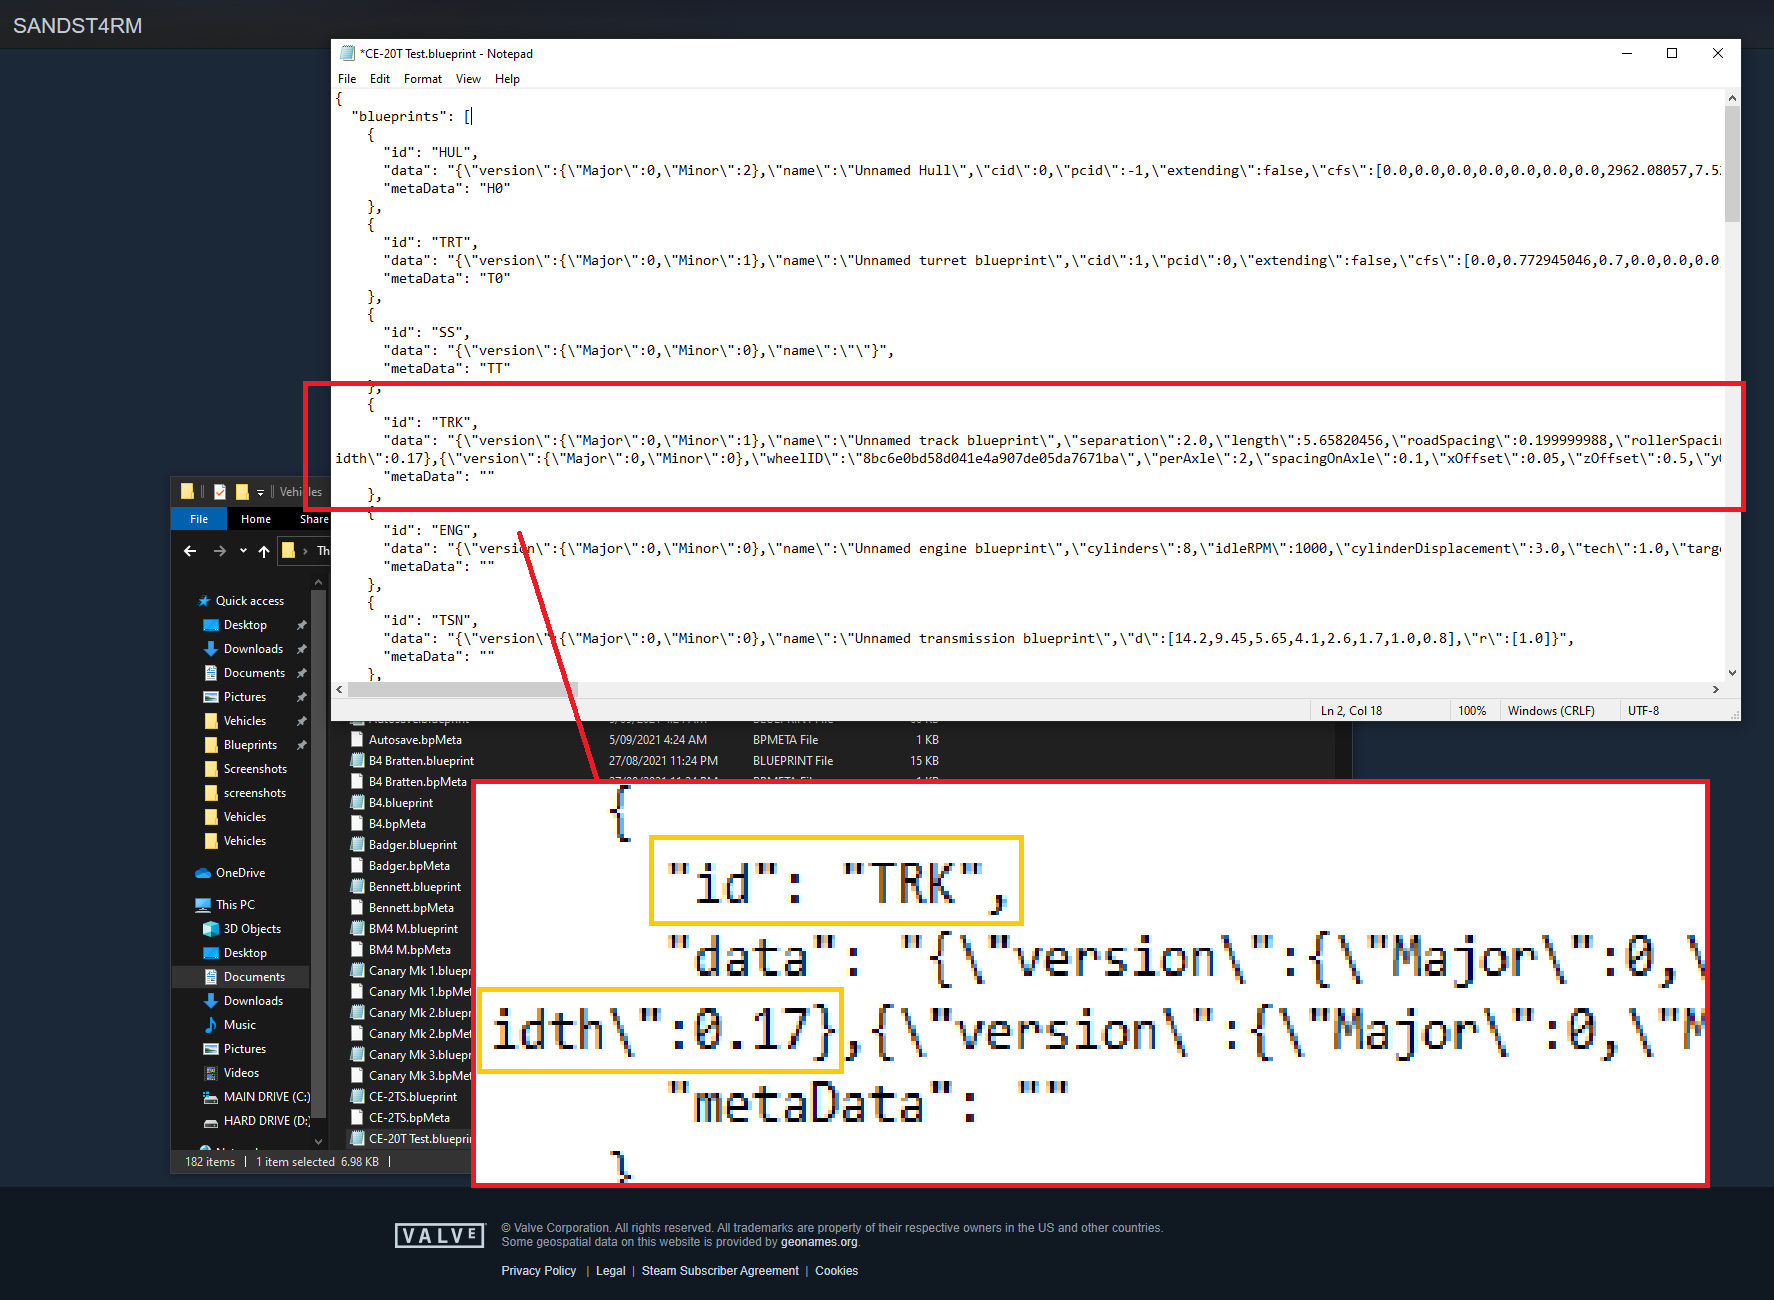The width and height of the screenshot is (1774, 1300).
Task: Click file icon of BM4 M.bpMeta
Action: [x=357, y=950]
